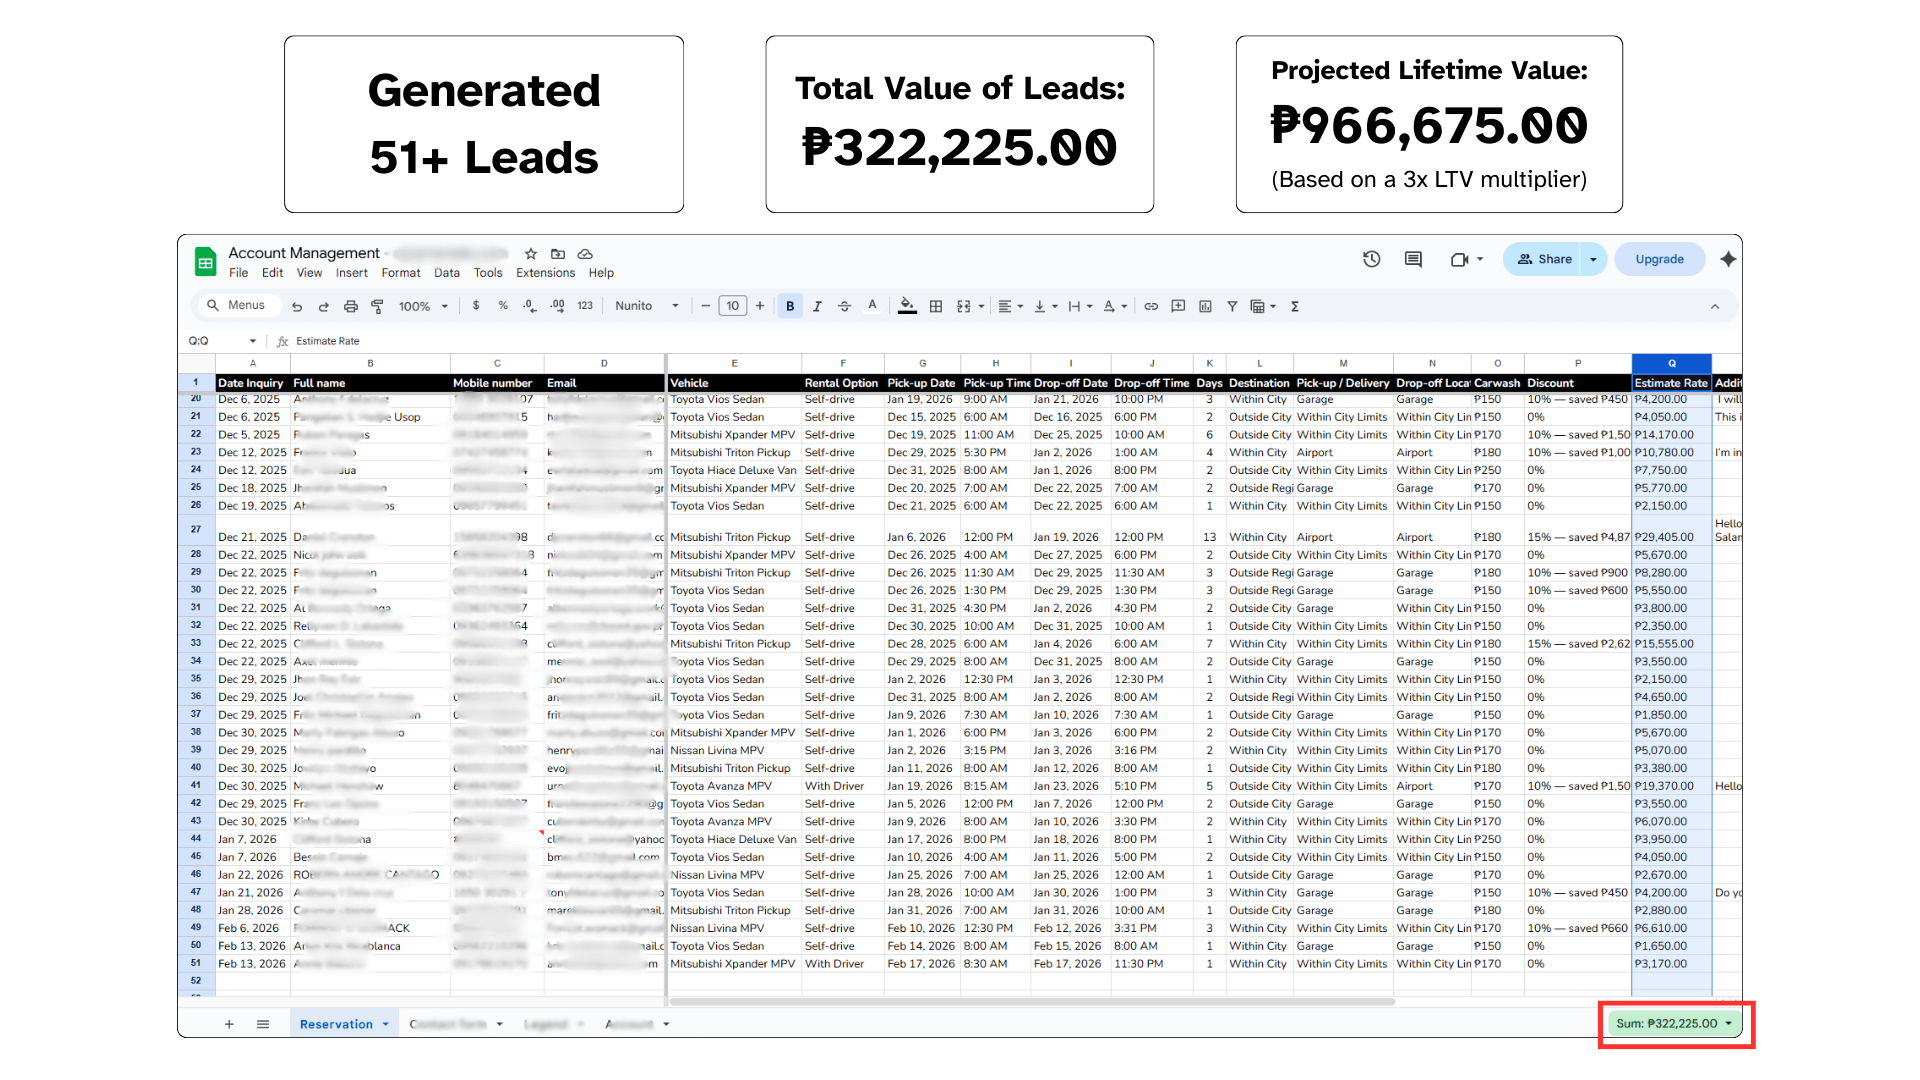
Task: Switch to the Reservation sheet tab
Action: 336,1024
